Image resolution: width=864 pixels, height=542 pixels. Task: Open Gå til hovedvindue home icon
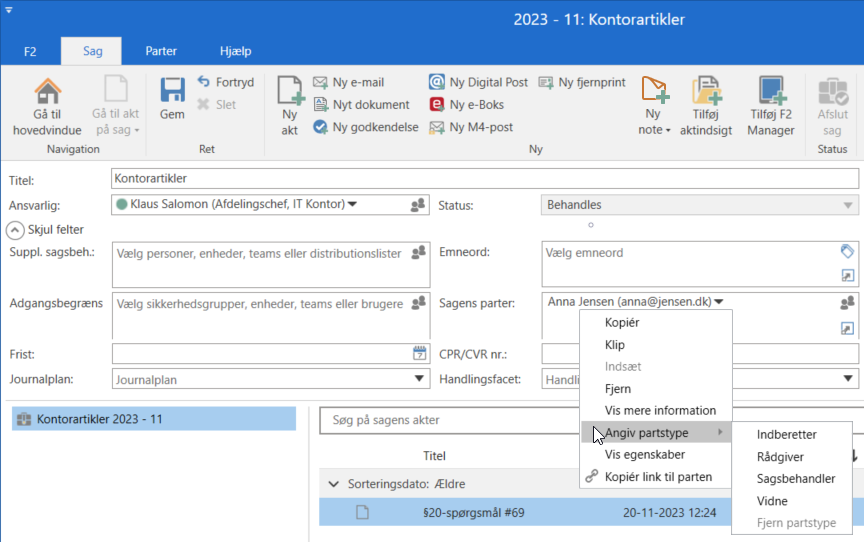coord(47,92)
